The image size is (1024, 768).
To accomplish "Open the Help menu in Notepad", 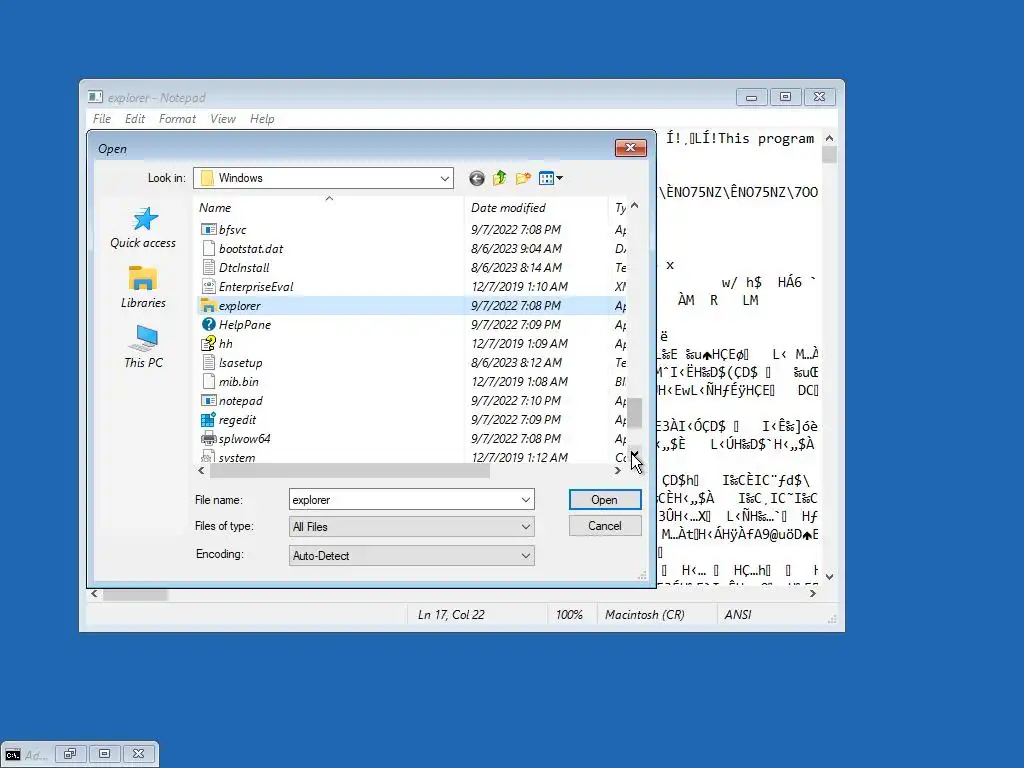I will tap(262, 119).
